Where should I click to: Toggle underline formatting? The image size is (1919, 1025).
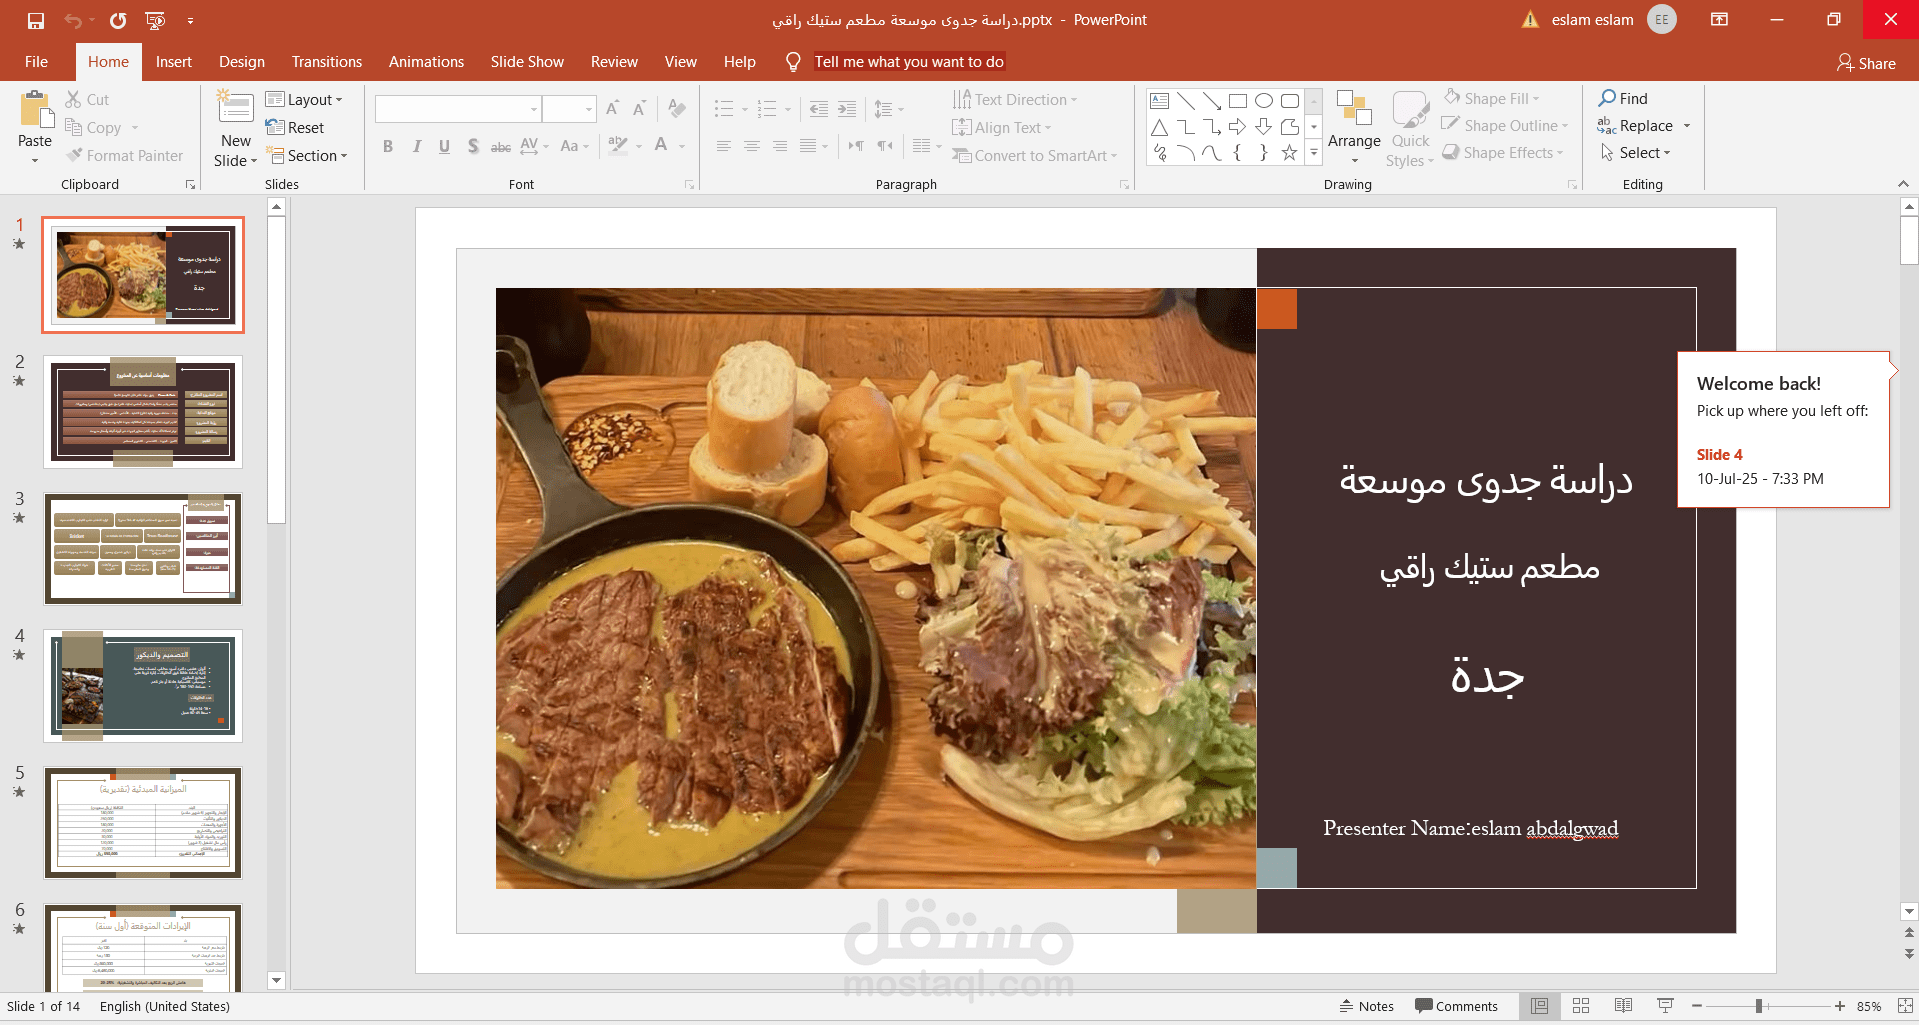point(444,146)
